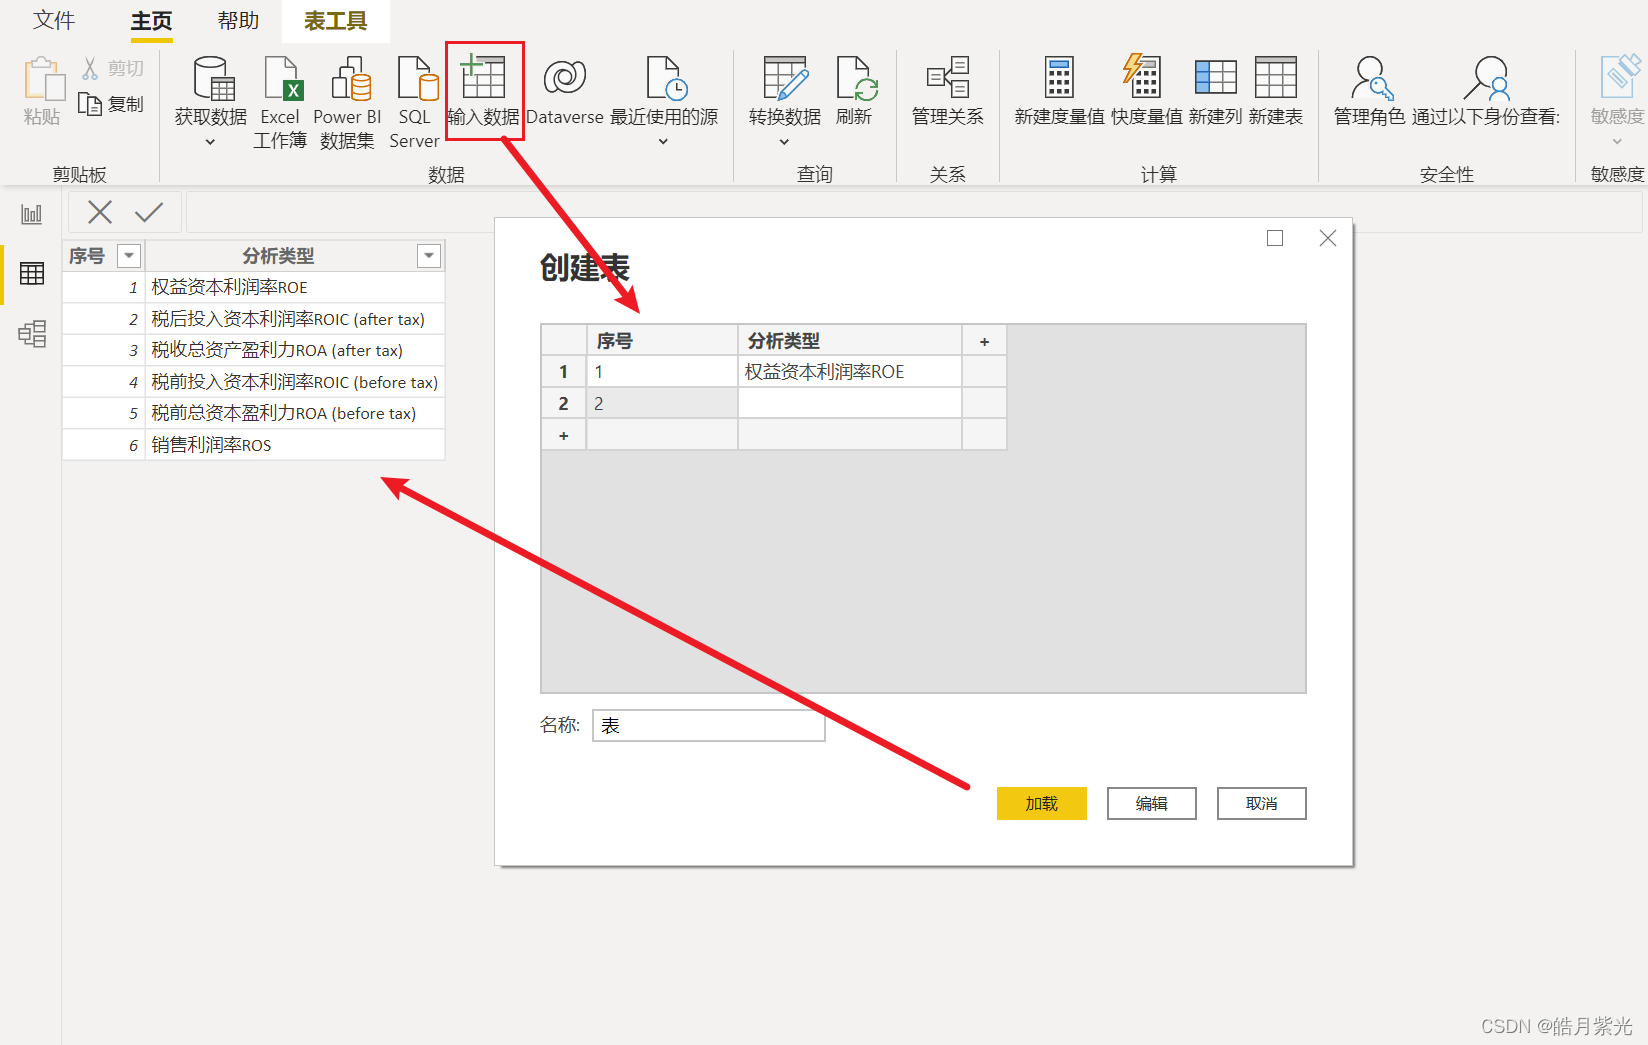The height and width of the screenshot is (1045, 1648).
Task: Expand Transform Data (转换数据) dropdown arrow
Action: [784, 143]
